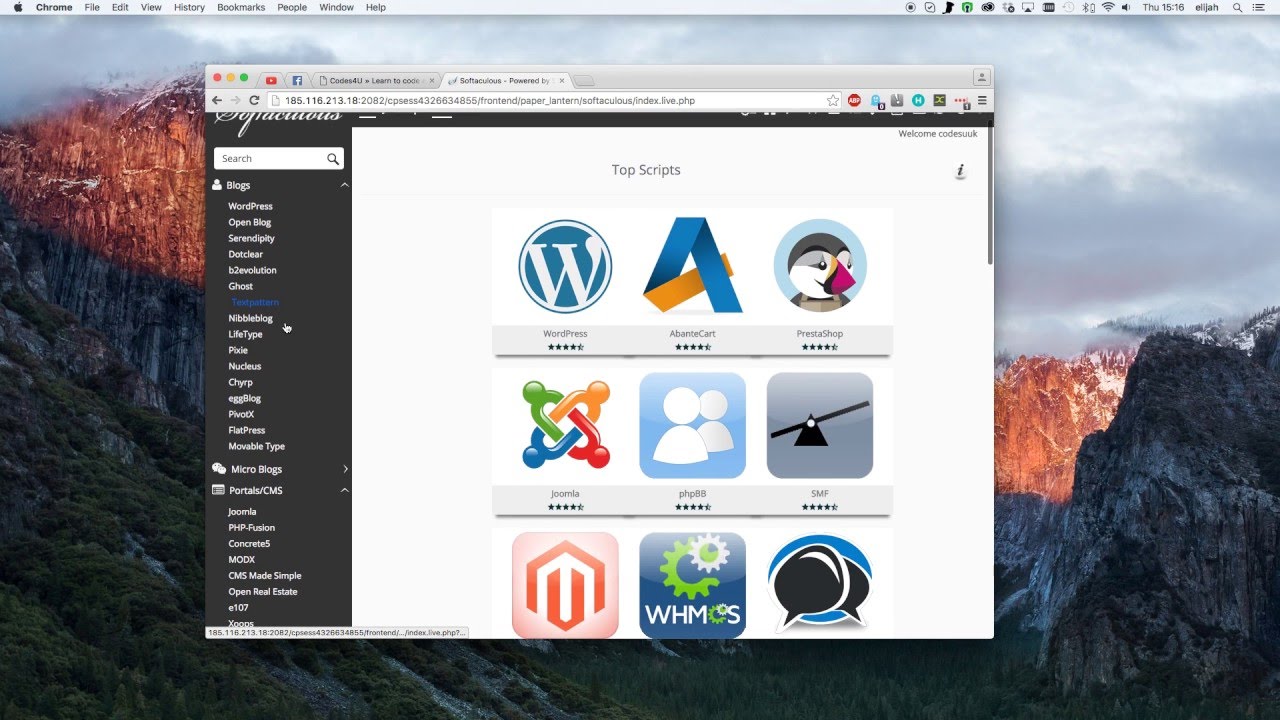Viewport: 1280px width, 720px height.
Task: Open the WHMCS logo tile
Action: tap(692, 585)
